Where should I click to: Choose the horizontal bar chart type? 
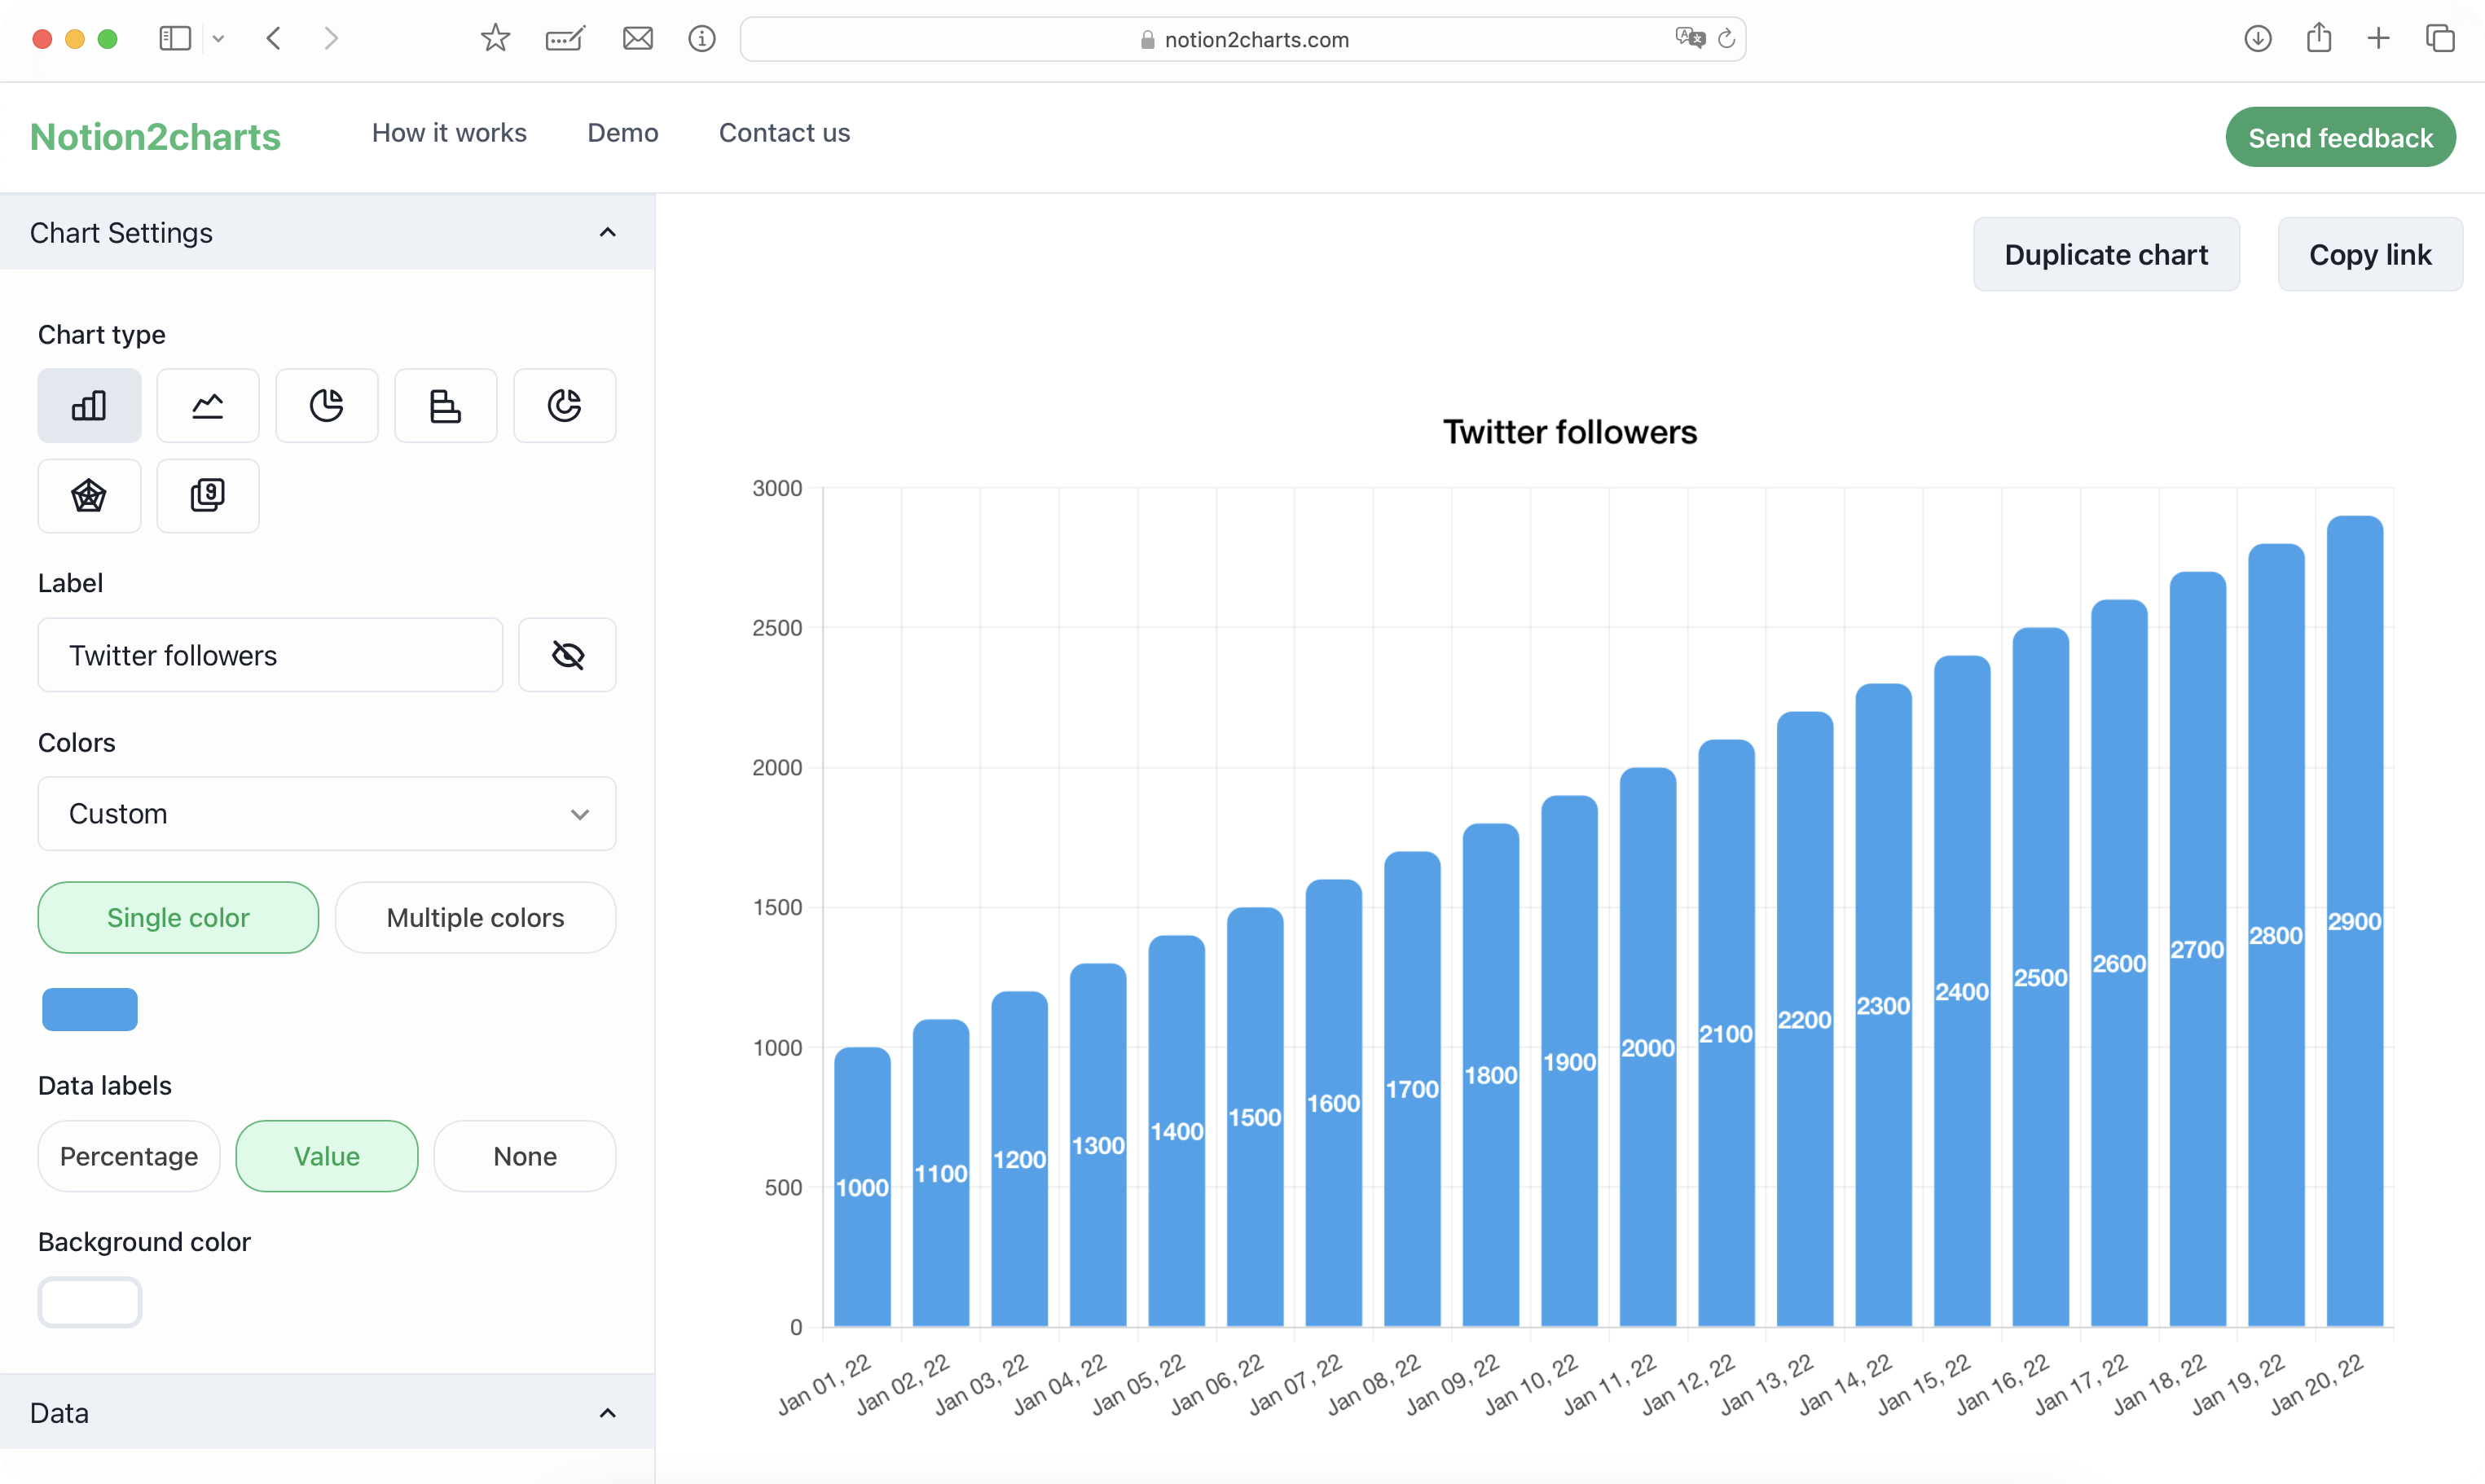tap(444, 405)
